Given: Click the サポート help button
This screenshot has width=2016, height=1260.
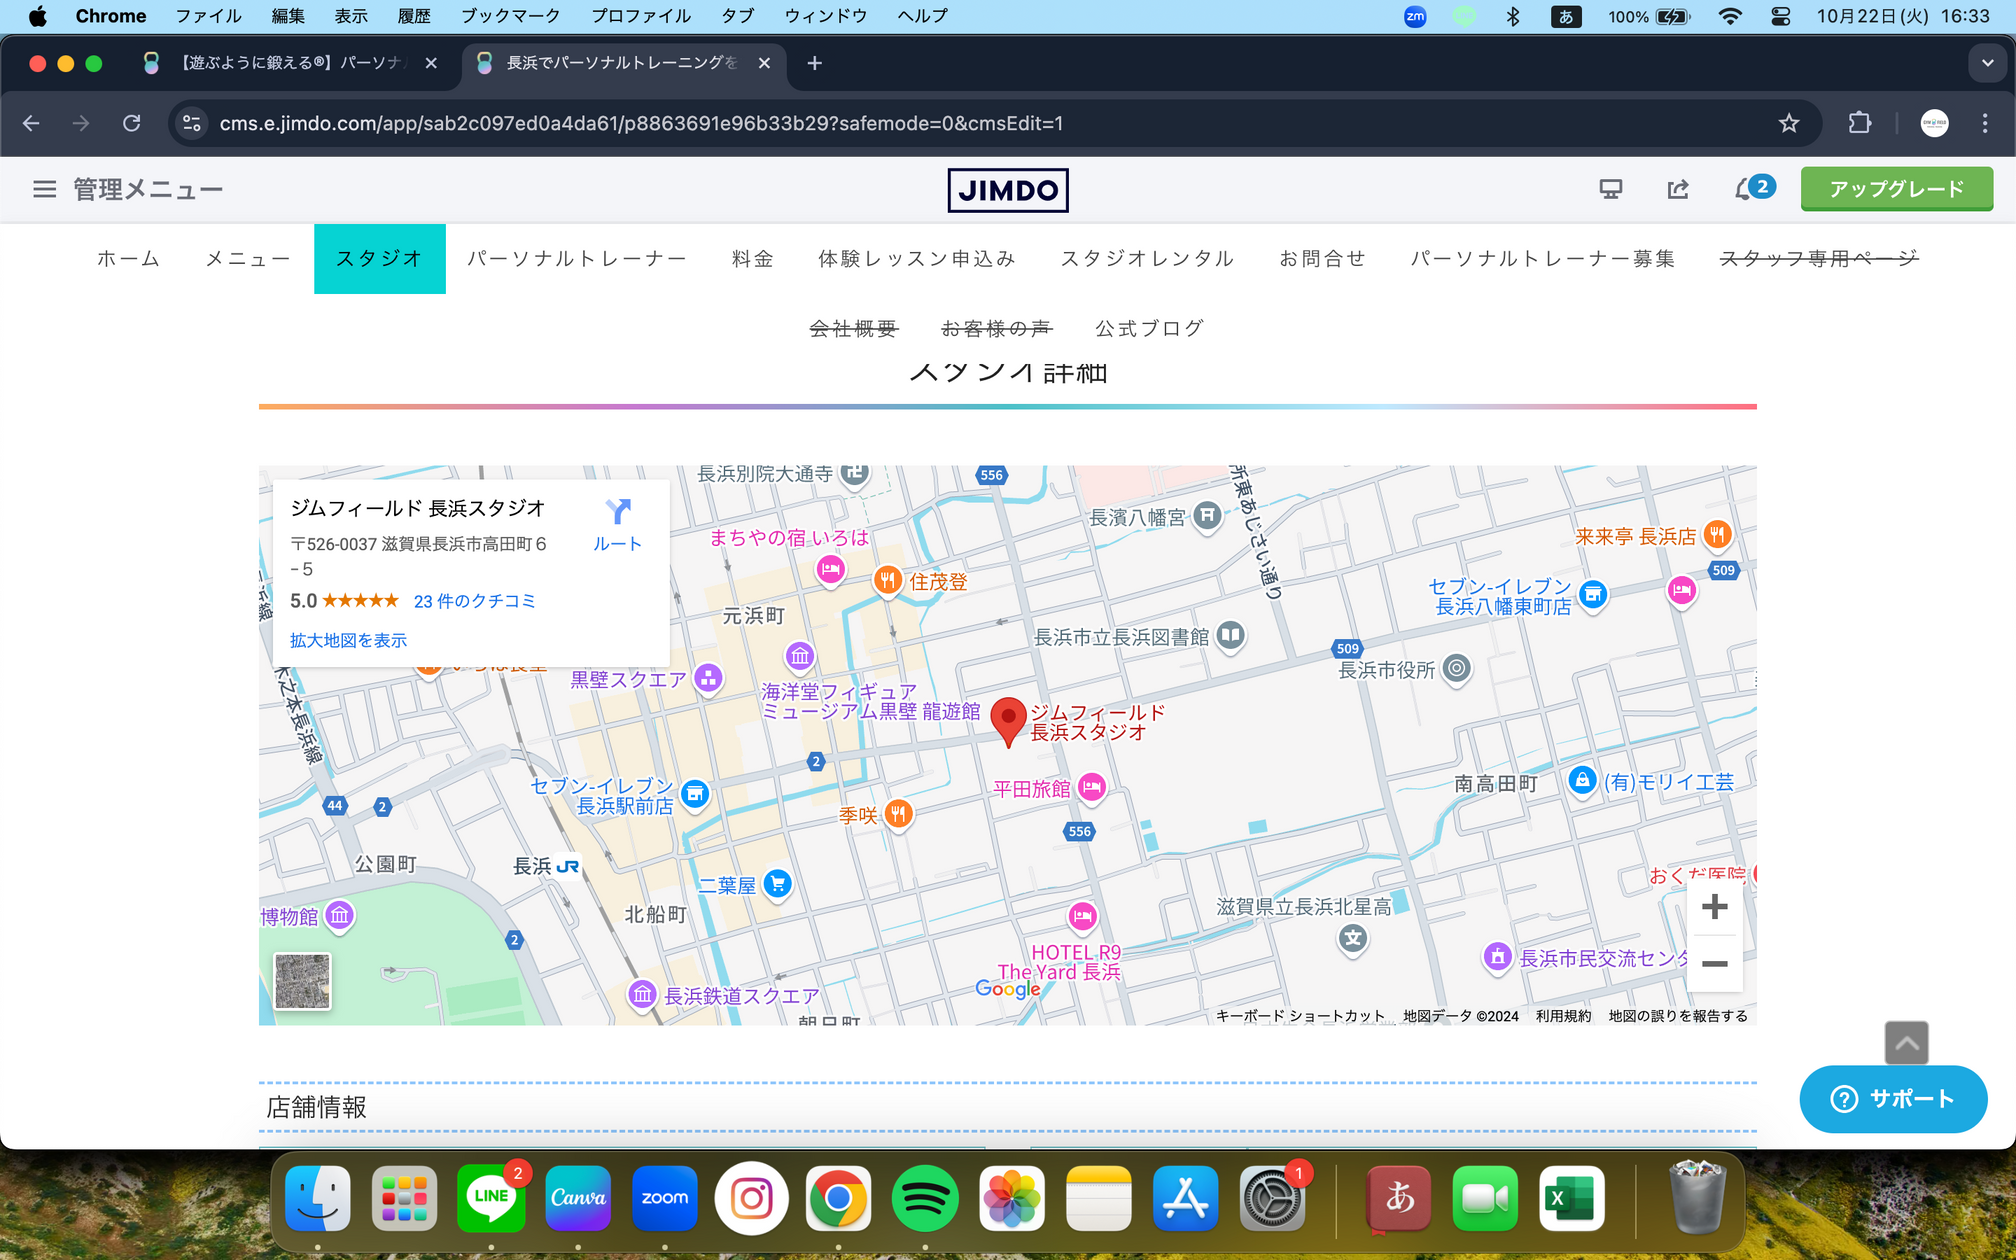Looking at the screenshot, I should 1892,1099.
